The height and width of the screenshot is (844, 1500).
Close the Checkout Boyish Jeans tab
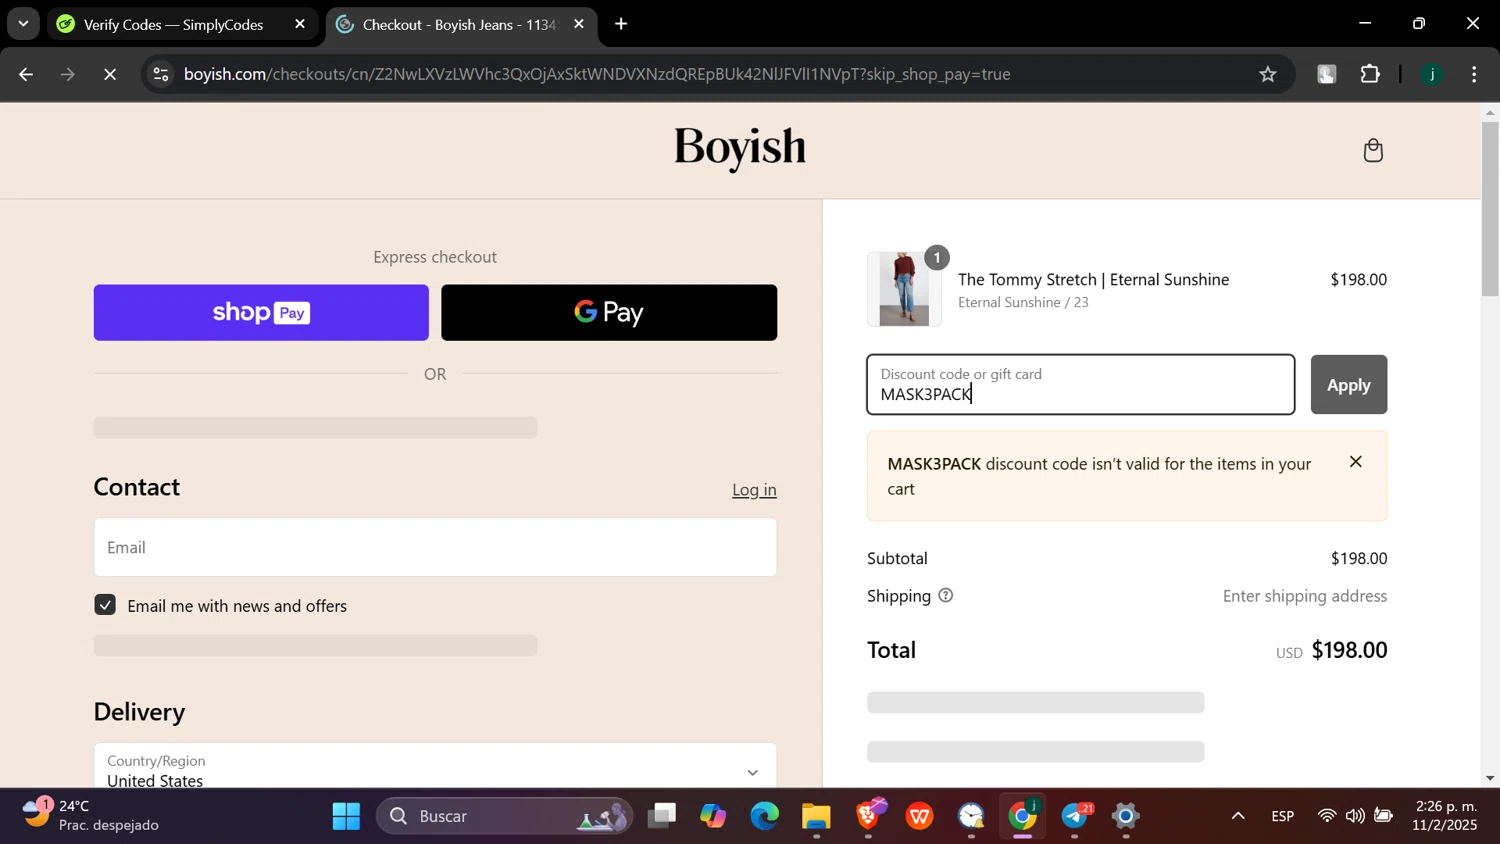tap(578, 24)
